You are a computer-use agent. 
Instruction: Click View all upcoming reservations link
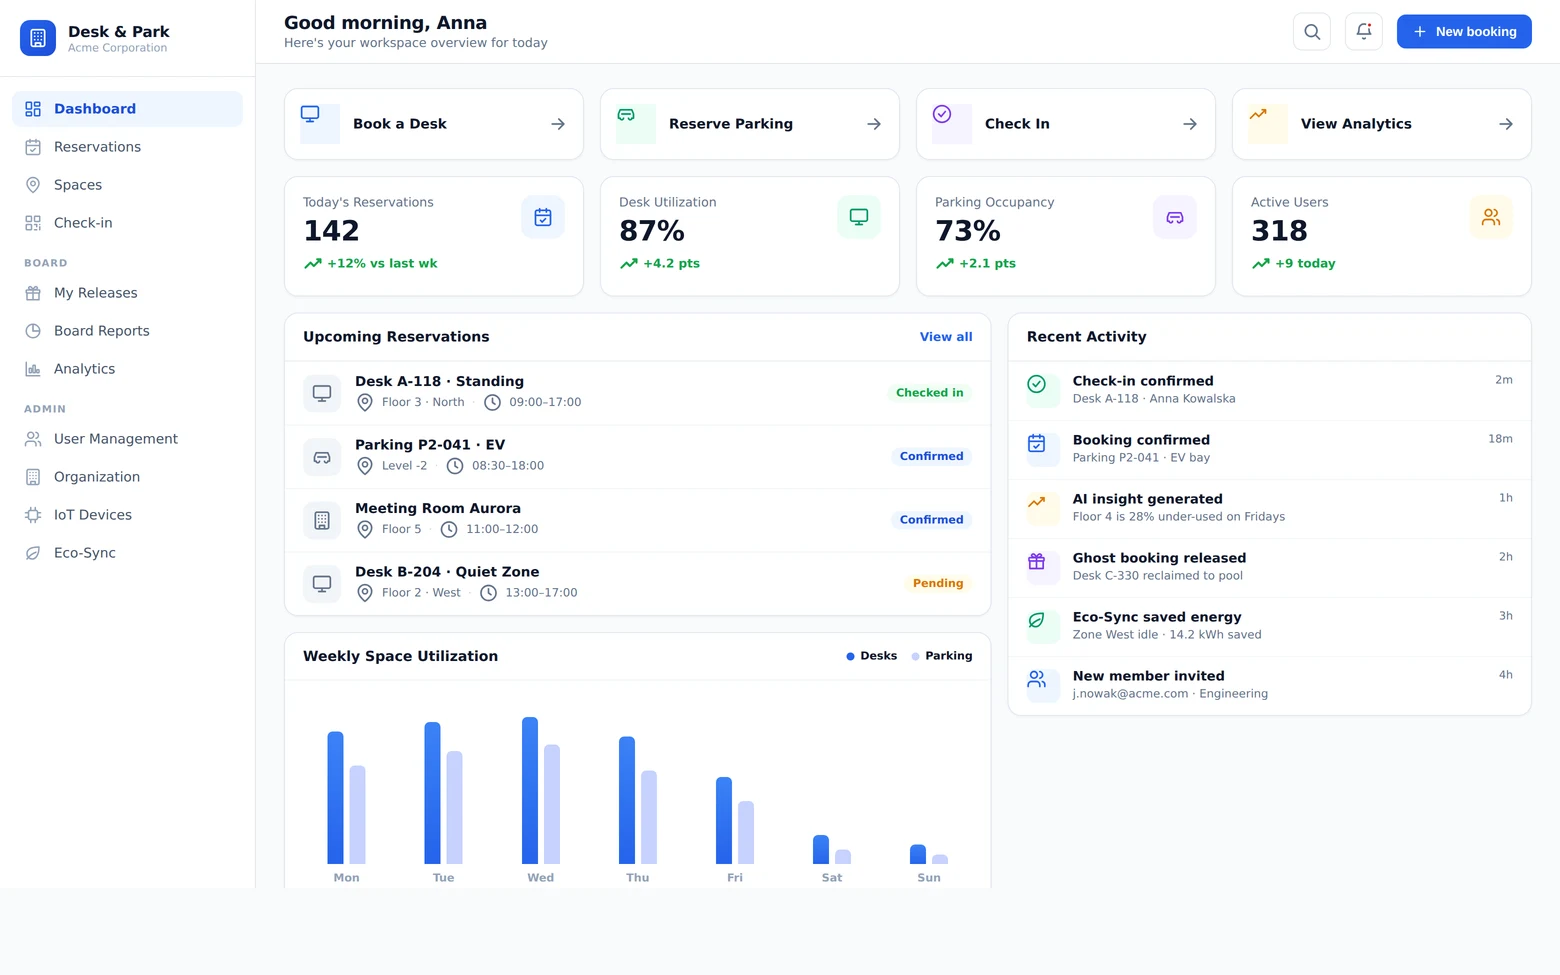point(946,337)
